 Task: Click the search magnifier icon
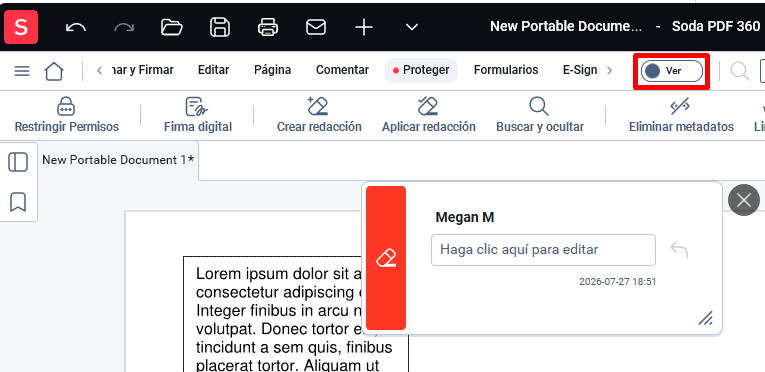pyautogui.click(x=740, y=71)
